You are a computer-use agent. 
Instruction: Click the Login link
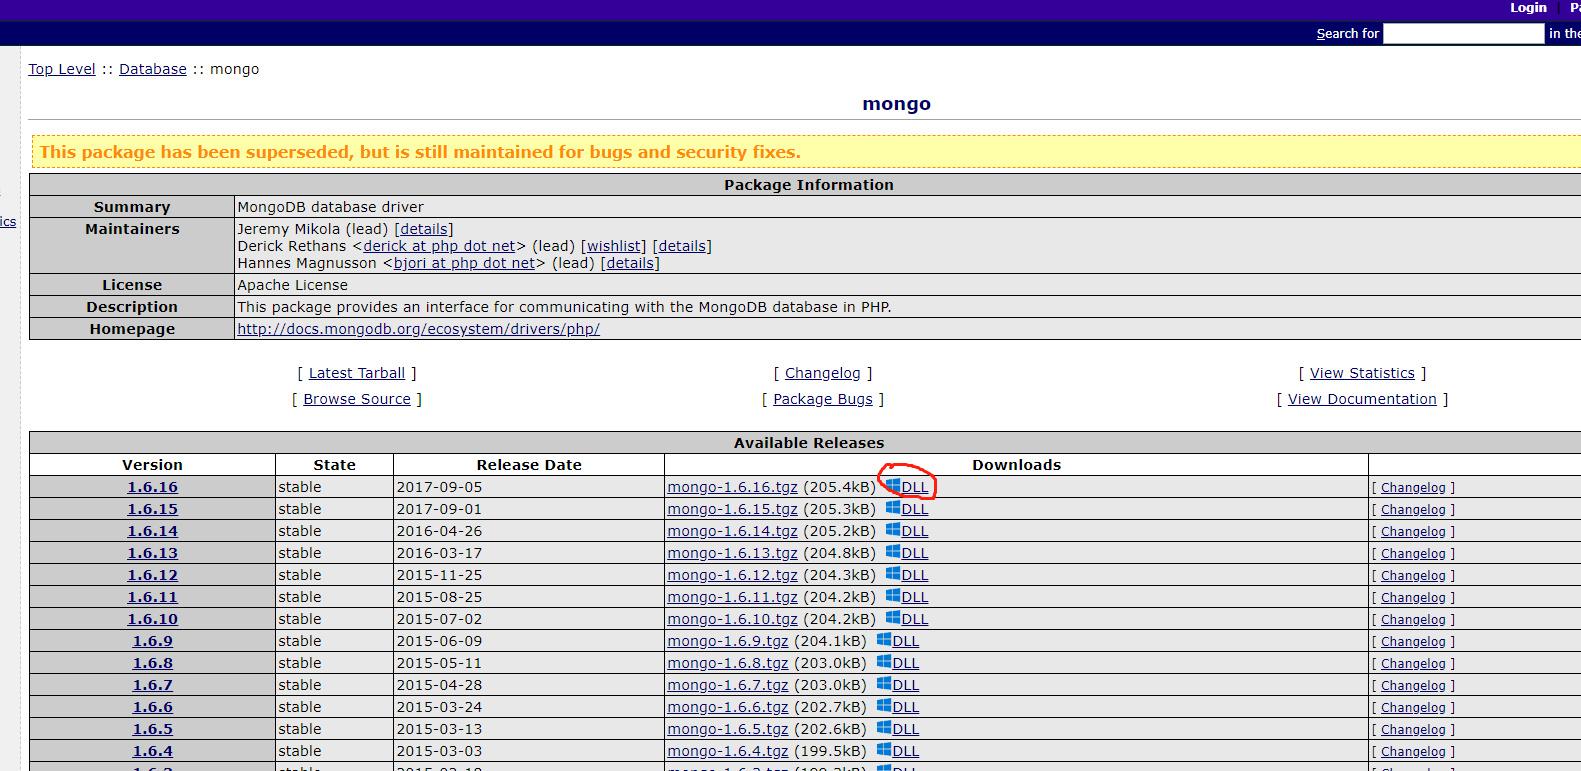point(1528,8)
